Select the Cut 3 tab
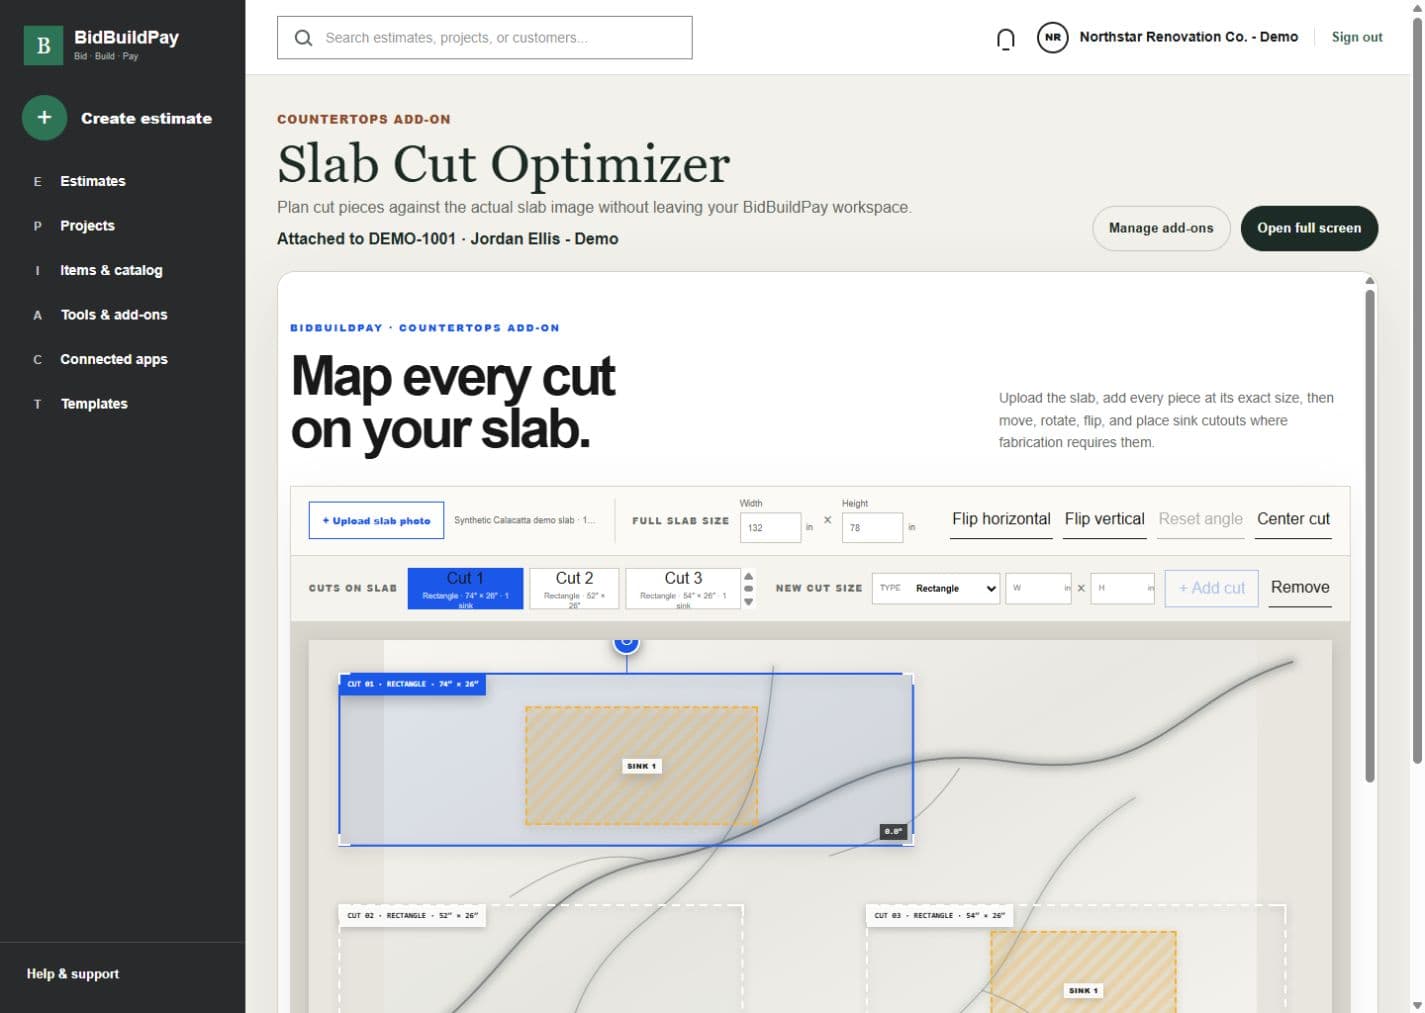The image size is (1425, 1013). pos(683,588)
